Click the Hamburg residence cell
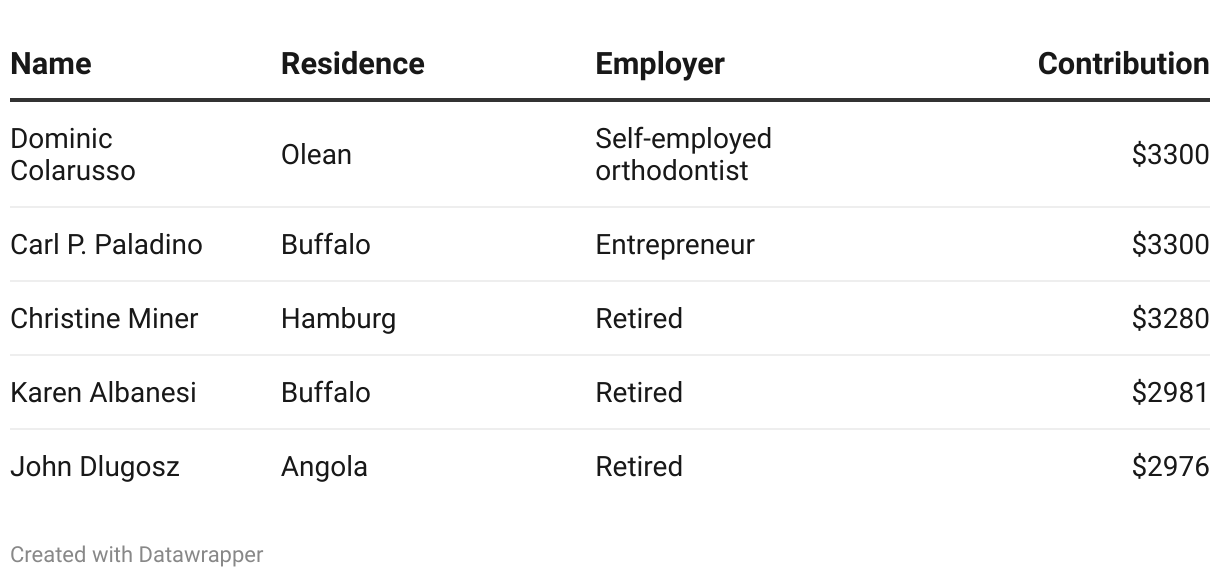 [338, 319]
